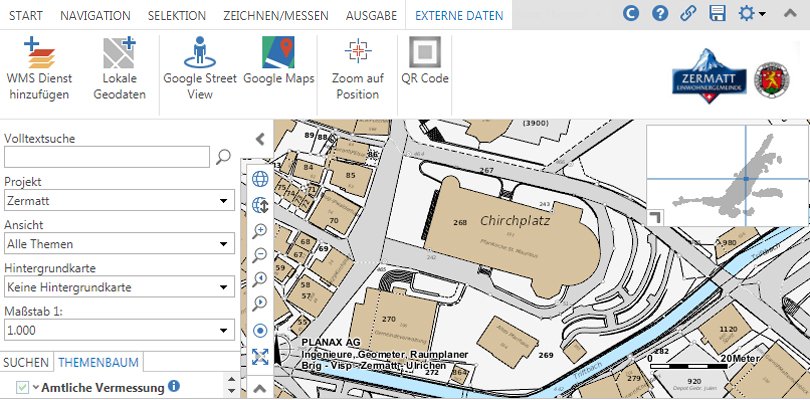The width and height of the screenshot is (810, 400).
Task: Click inside the Volltextsuche text field
Action: point(106,156)
